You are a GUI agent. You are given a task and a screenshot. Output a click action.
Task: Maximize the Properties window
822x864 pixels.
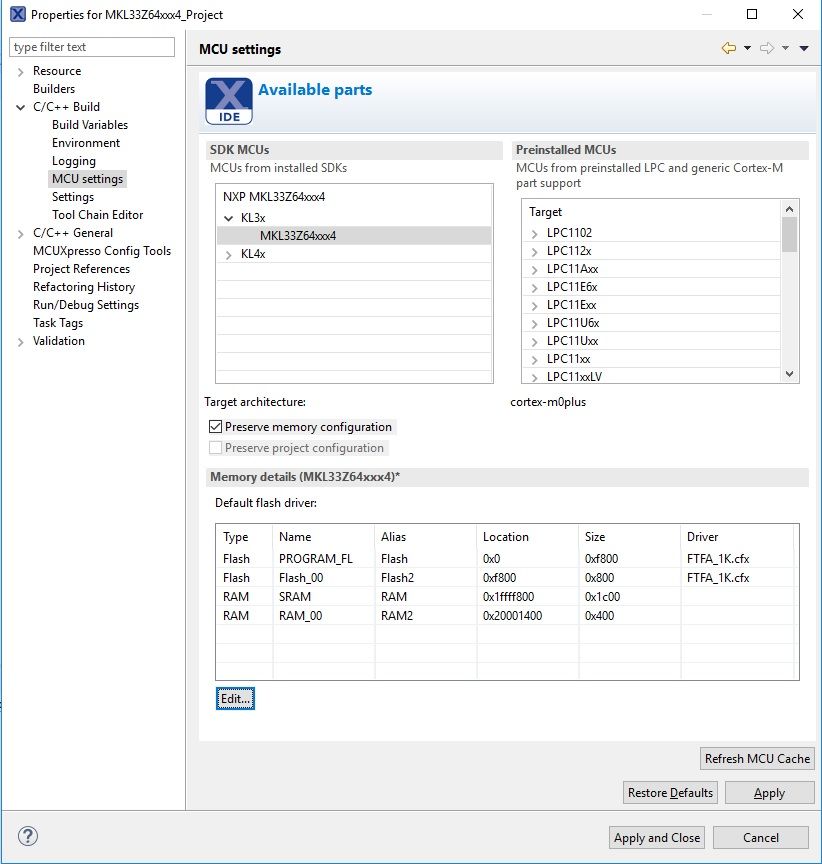click(x=751, y=14)
